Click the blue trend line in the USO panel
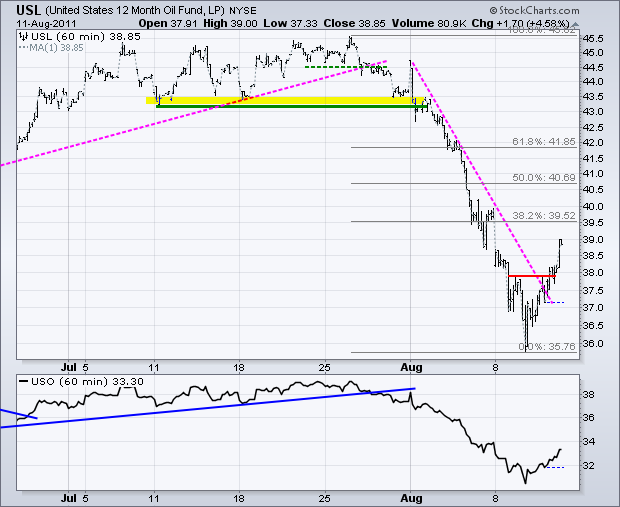This screenshot has height=507, width=620. [208, 407]
